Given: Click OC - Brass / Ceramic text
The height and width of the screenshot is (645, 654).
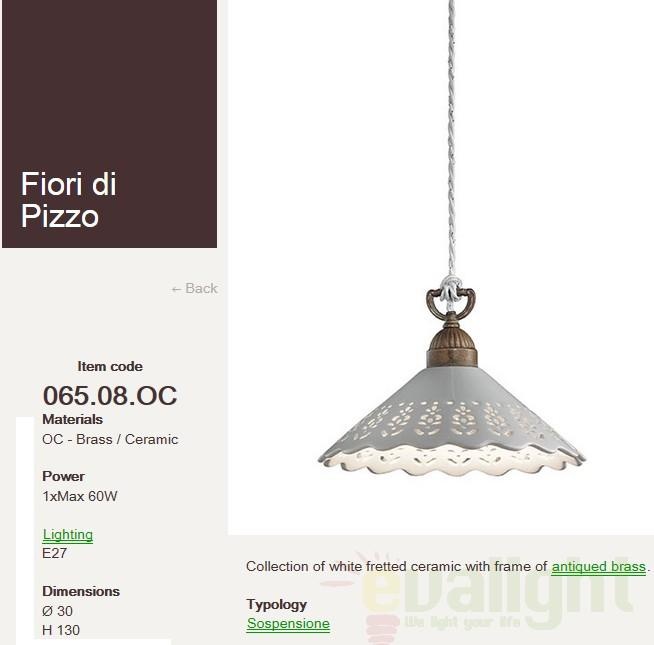Looking at the screenshot, I should [x=110, y=439].
